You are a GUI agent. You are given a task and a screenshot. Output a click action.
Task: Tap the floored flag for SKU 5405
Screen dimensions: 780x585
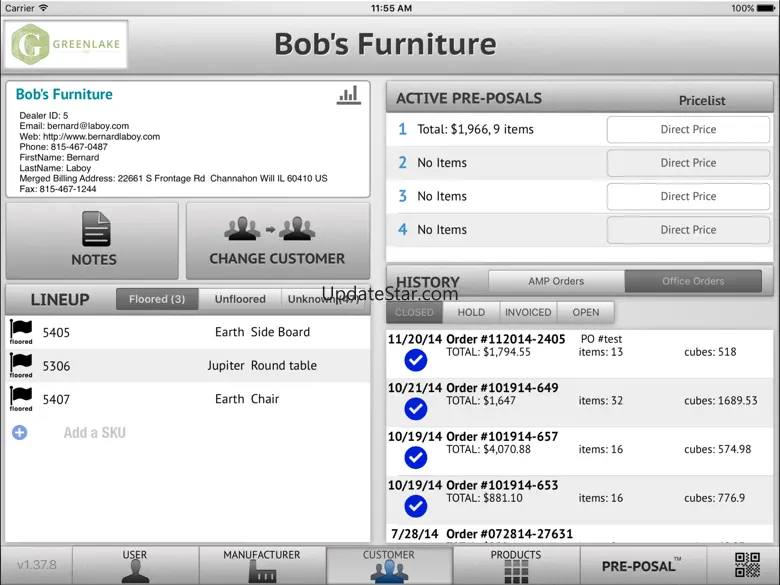pyautogui.click(x=21, y=331)
